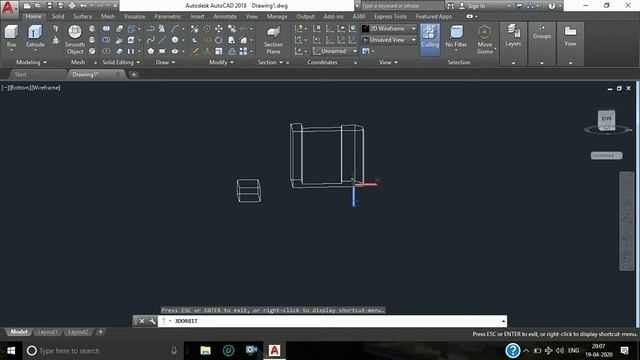The width and height of the screenshot is (640, 360).
Task: Click the World UCS globe icon
Action: click(x=352, y=29)
